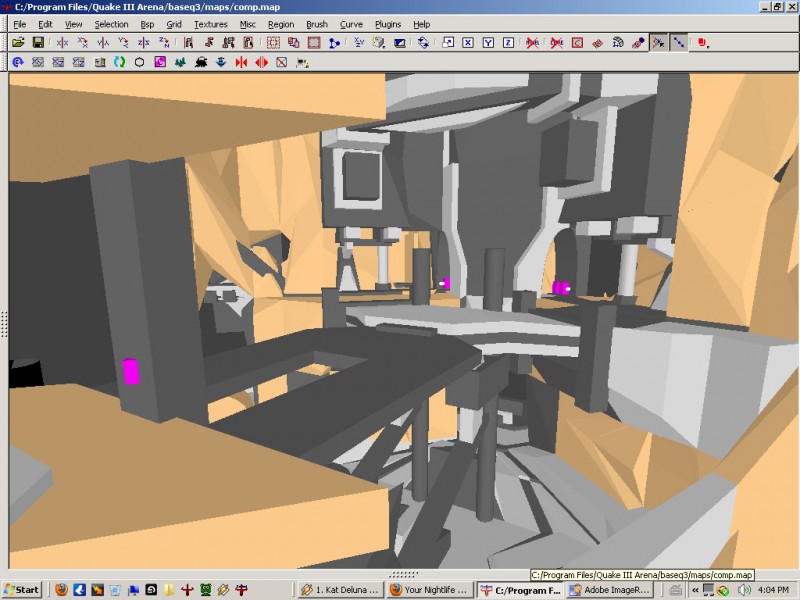Switch to the Kat Deluna taskbar window
The width and height of the screenshot is (800, 600).
click(340, 590)
